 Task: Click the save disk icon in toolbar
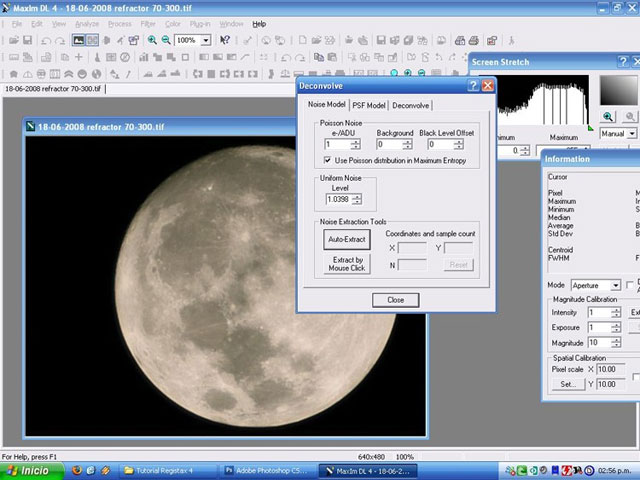click(x=27, y=40)
